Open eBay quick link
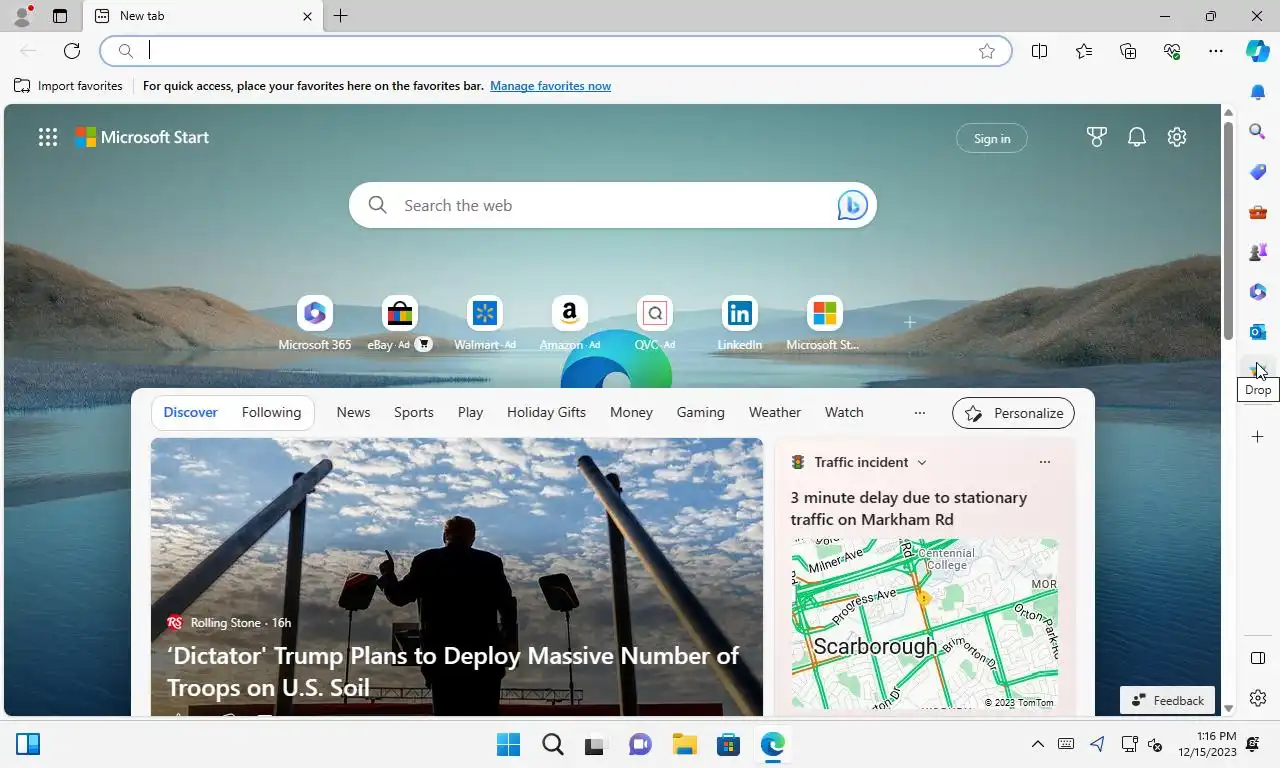This screenshot has height=768, width=1280. (x=400, y=324)
